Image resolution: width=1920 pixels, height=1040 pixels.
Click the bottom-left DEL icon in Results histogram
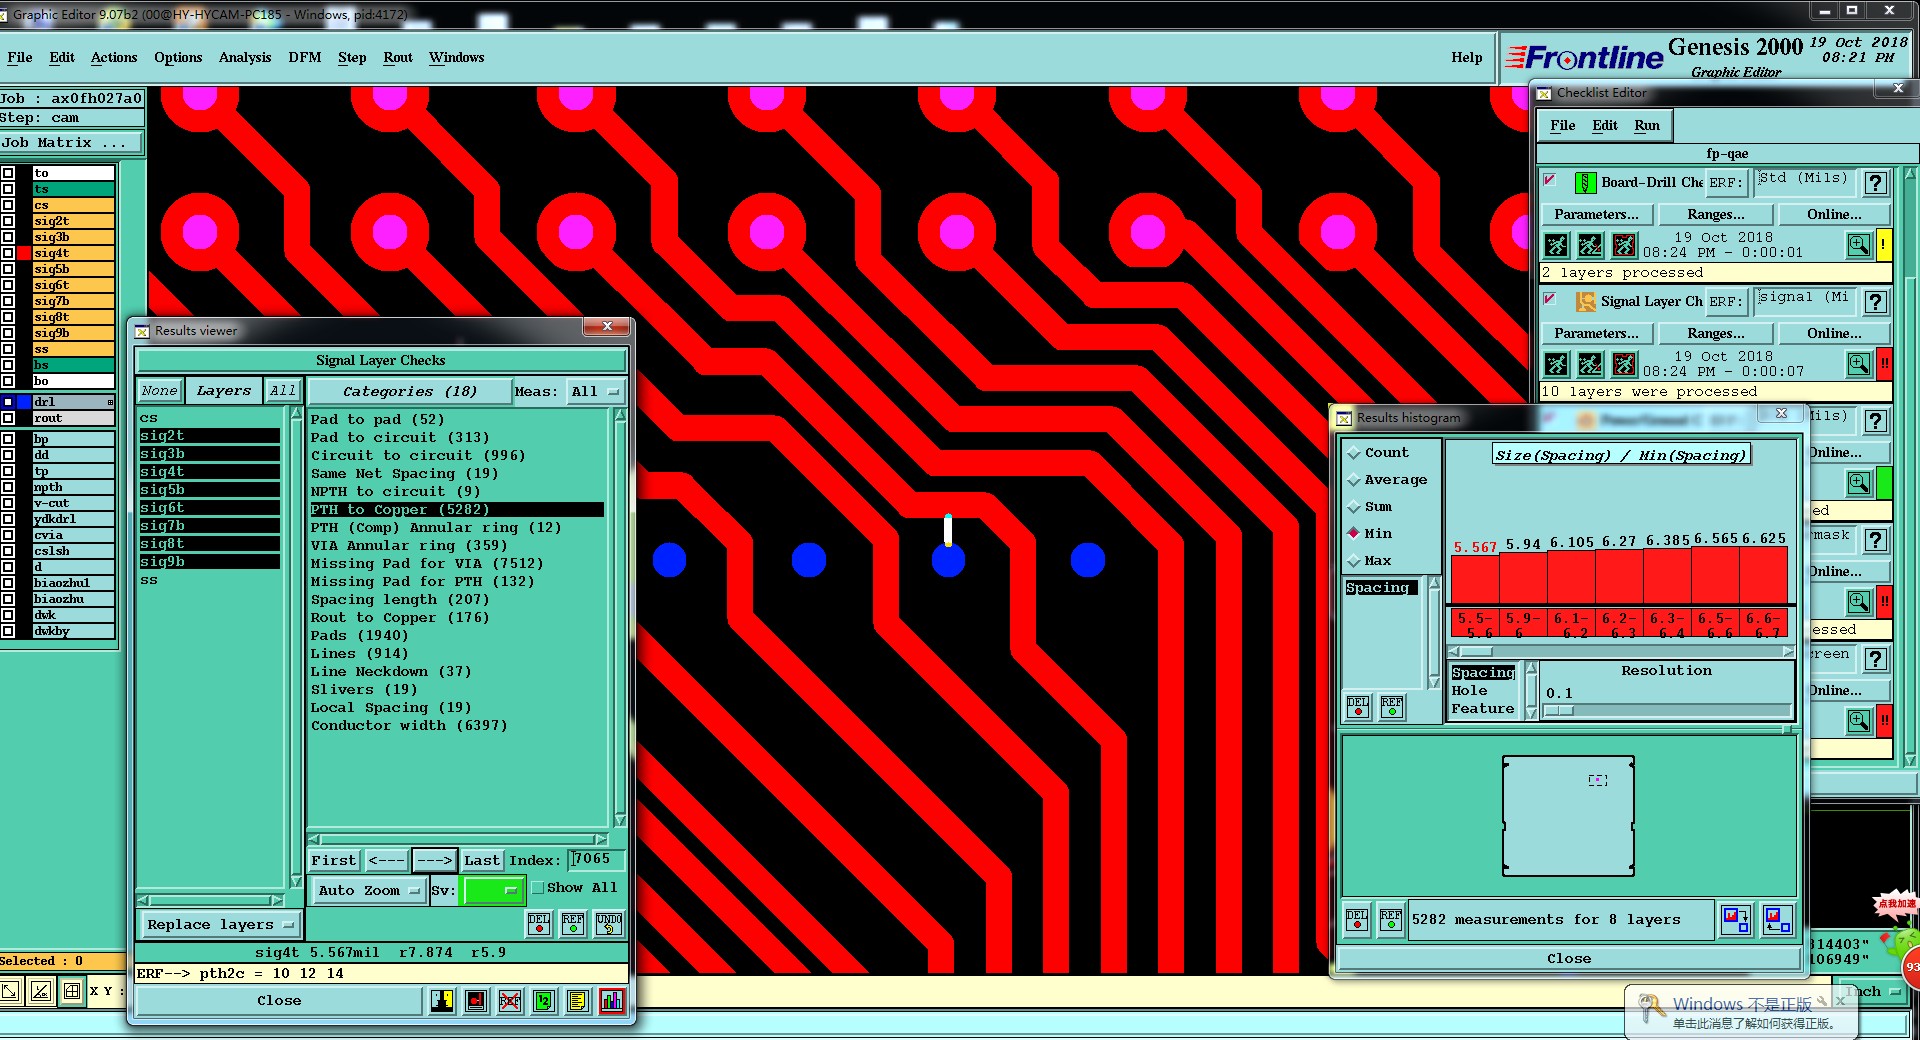click(x=1357, y=919)
